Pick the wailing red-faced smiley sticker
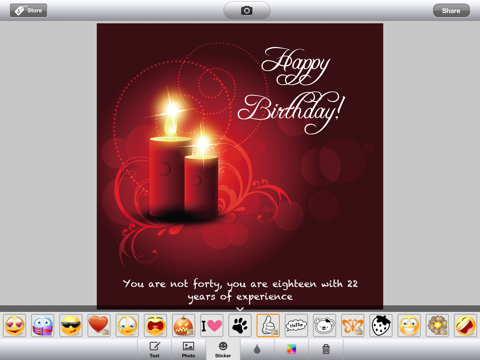 [155, 325]
